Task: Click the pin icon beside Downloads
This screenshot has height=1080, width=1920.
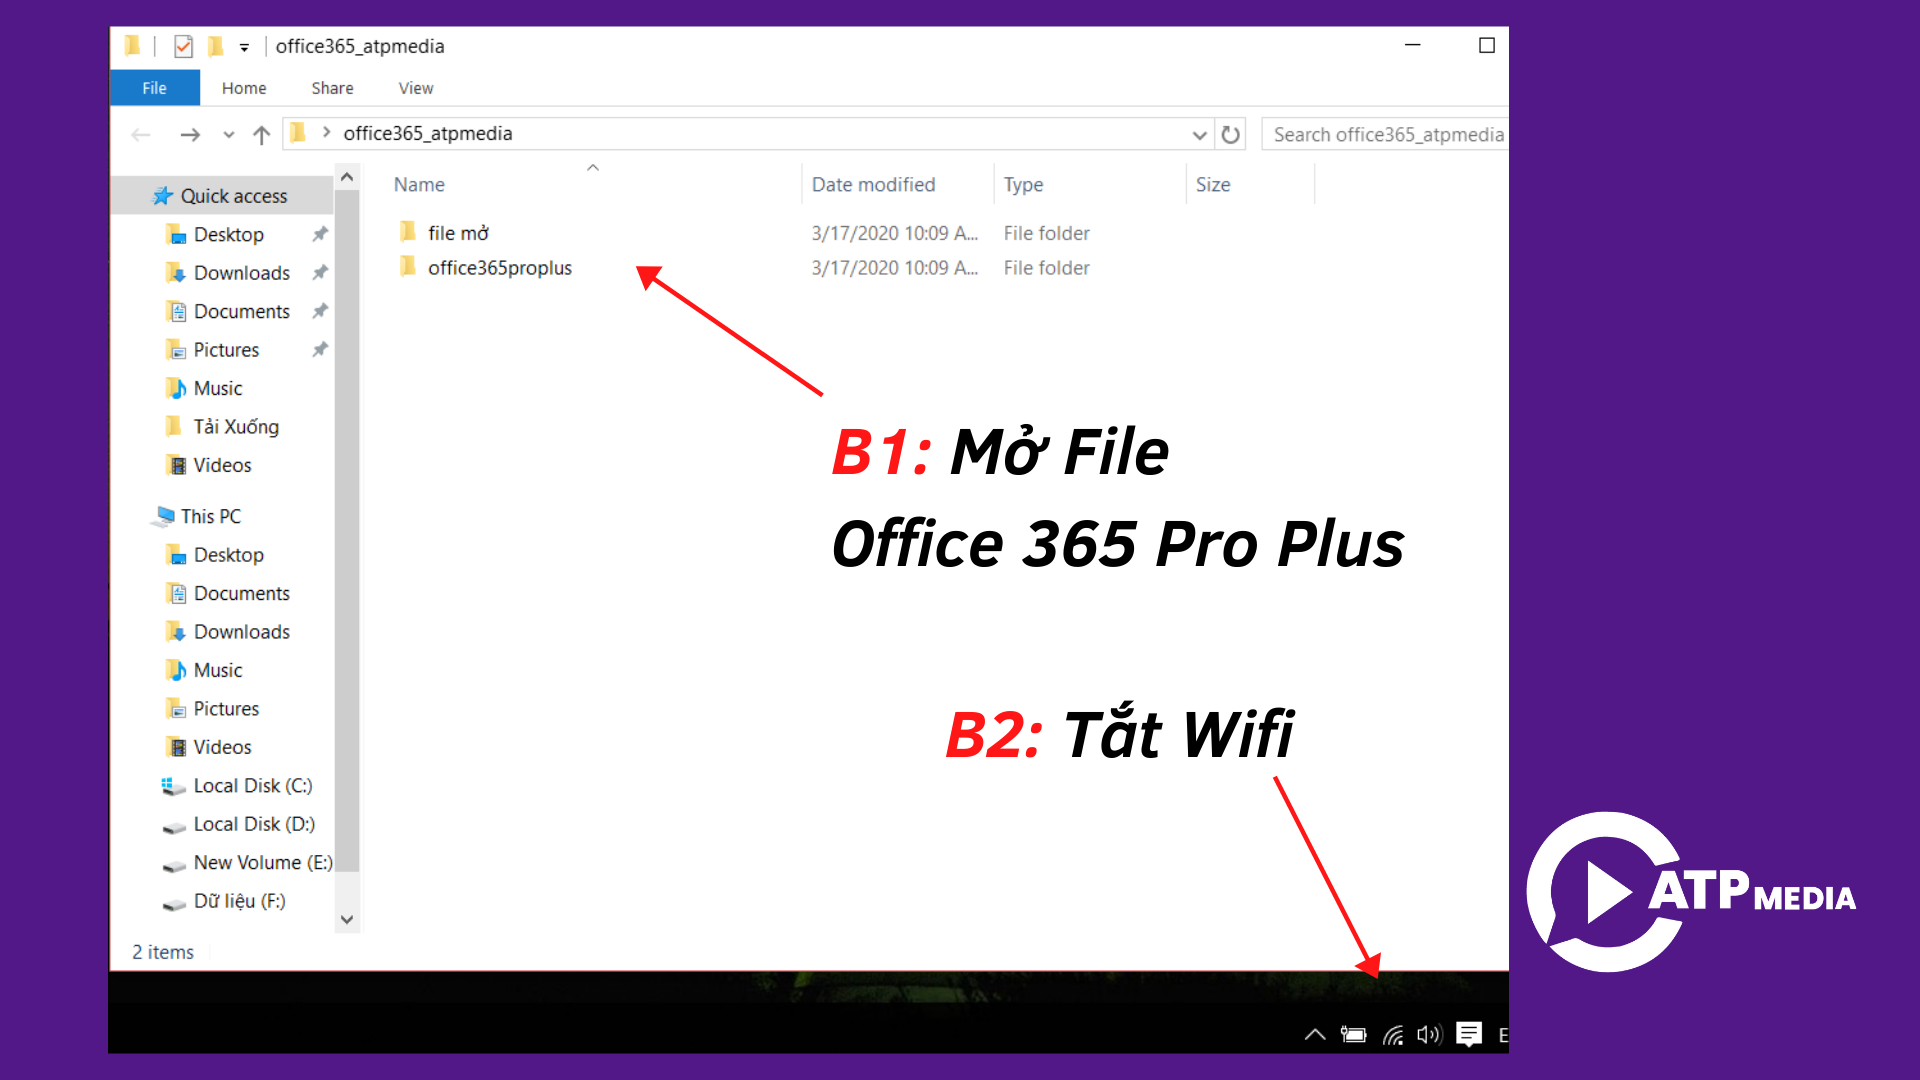Action: pos(320,272)
